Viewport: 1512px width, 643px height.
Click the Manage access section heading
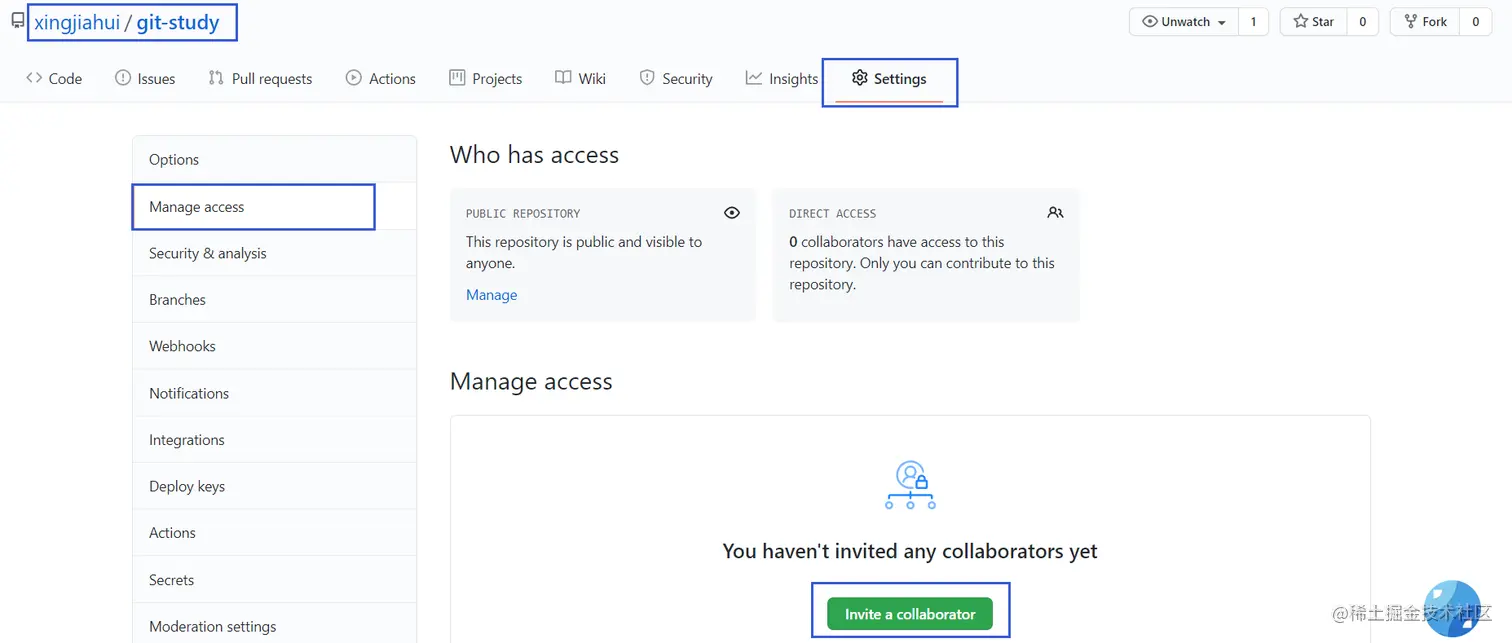click(x=531, y=382)
